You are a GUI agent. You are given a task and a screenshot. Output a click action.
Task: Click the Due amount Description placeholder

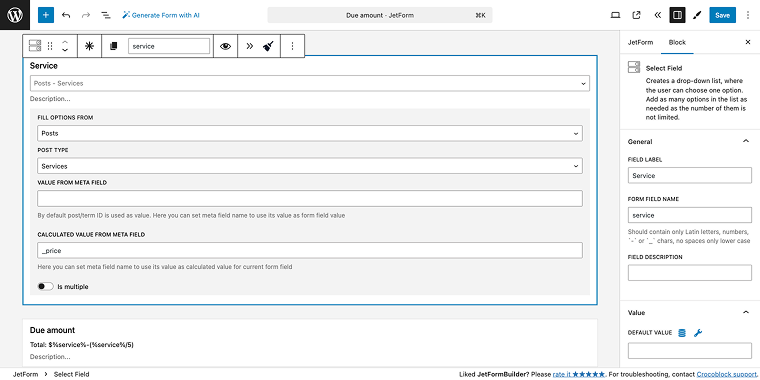50,357
